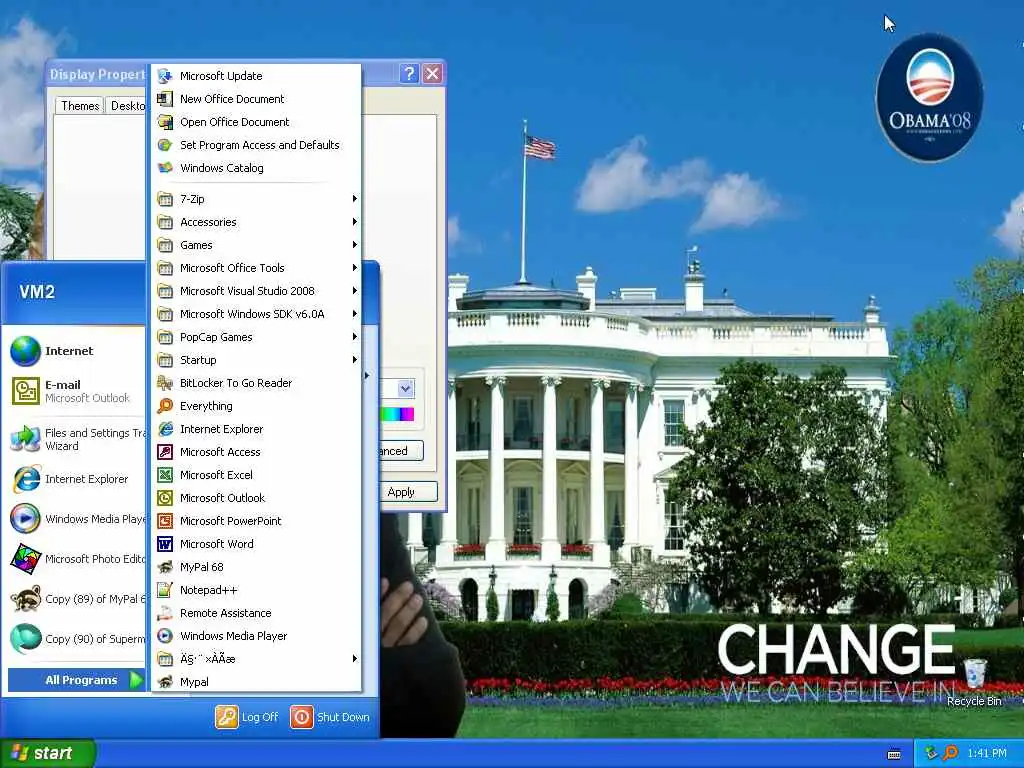The height and width of the screenshot is (768, 1024).
Task: Click the Open Office Document icon
Action: [165, 122]
